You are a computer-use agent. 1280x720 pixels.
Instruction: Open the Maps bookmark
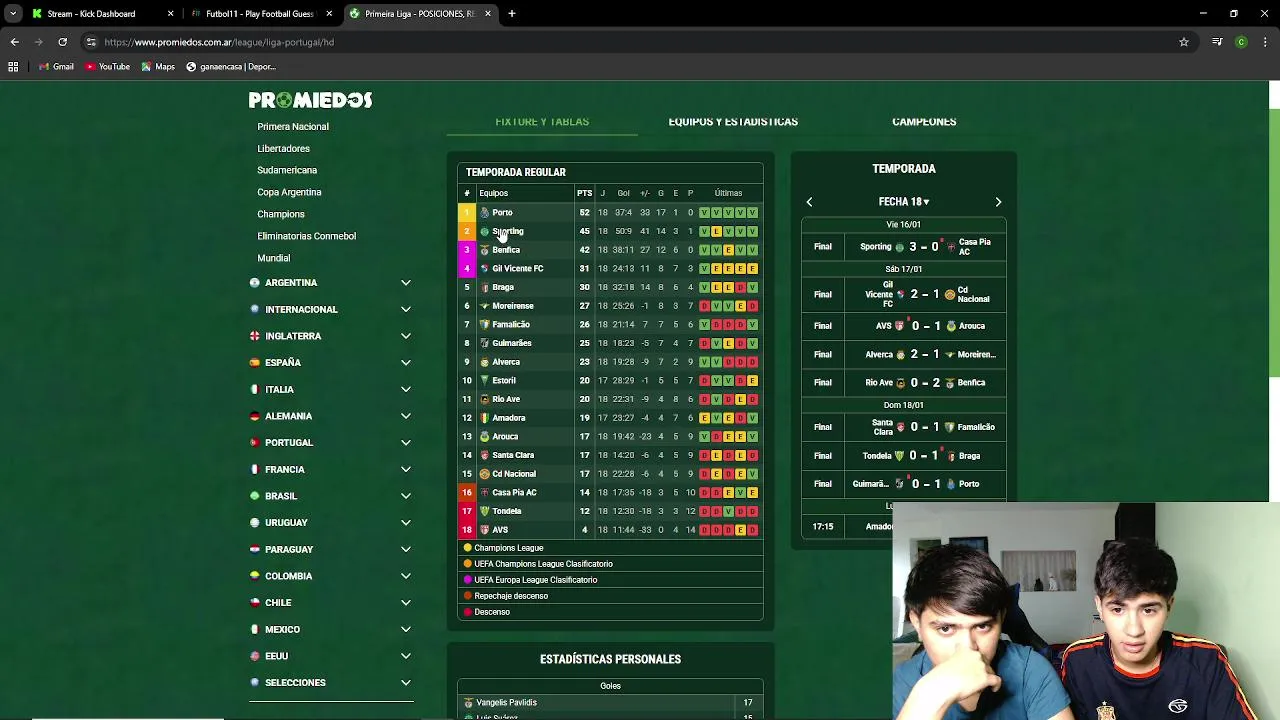(x=158, y=67)
